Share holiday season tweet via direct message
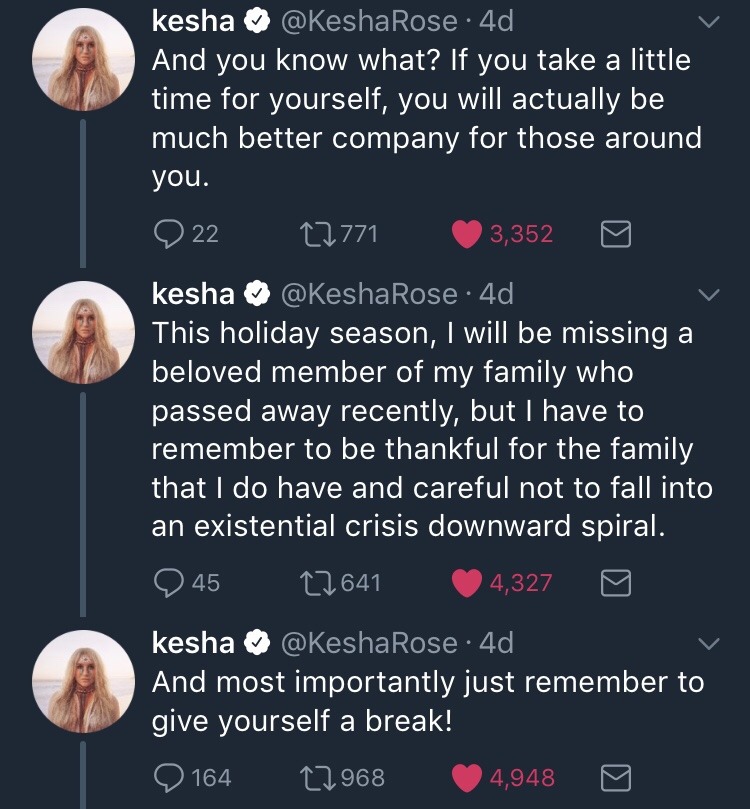 click(616, 583)
